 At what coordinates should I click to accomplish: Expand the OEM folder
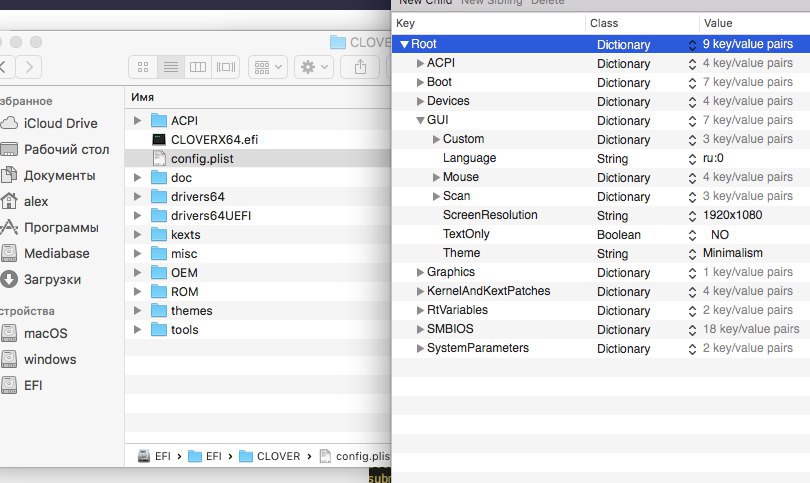coord(137,272)
